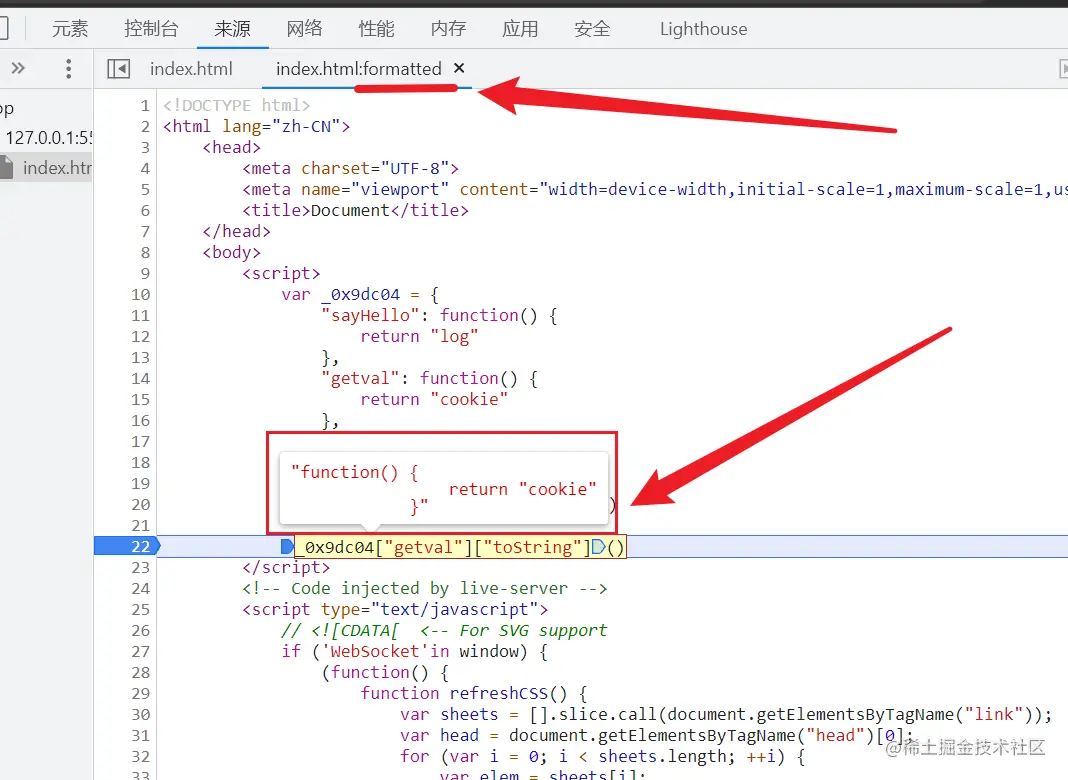Switch to the 性能 (Performance) tab
The width and height of the screenshot is (1068, 780).
377,29
